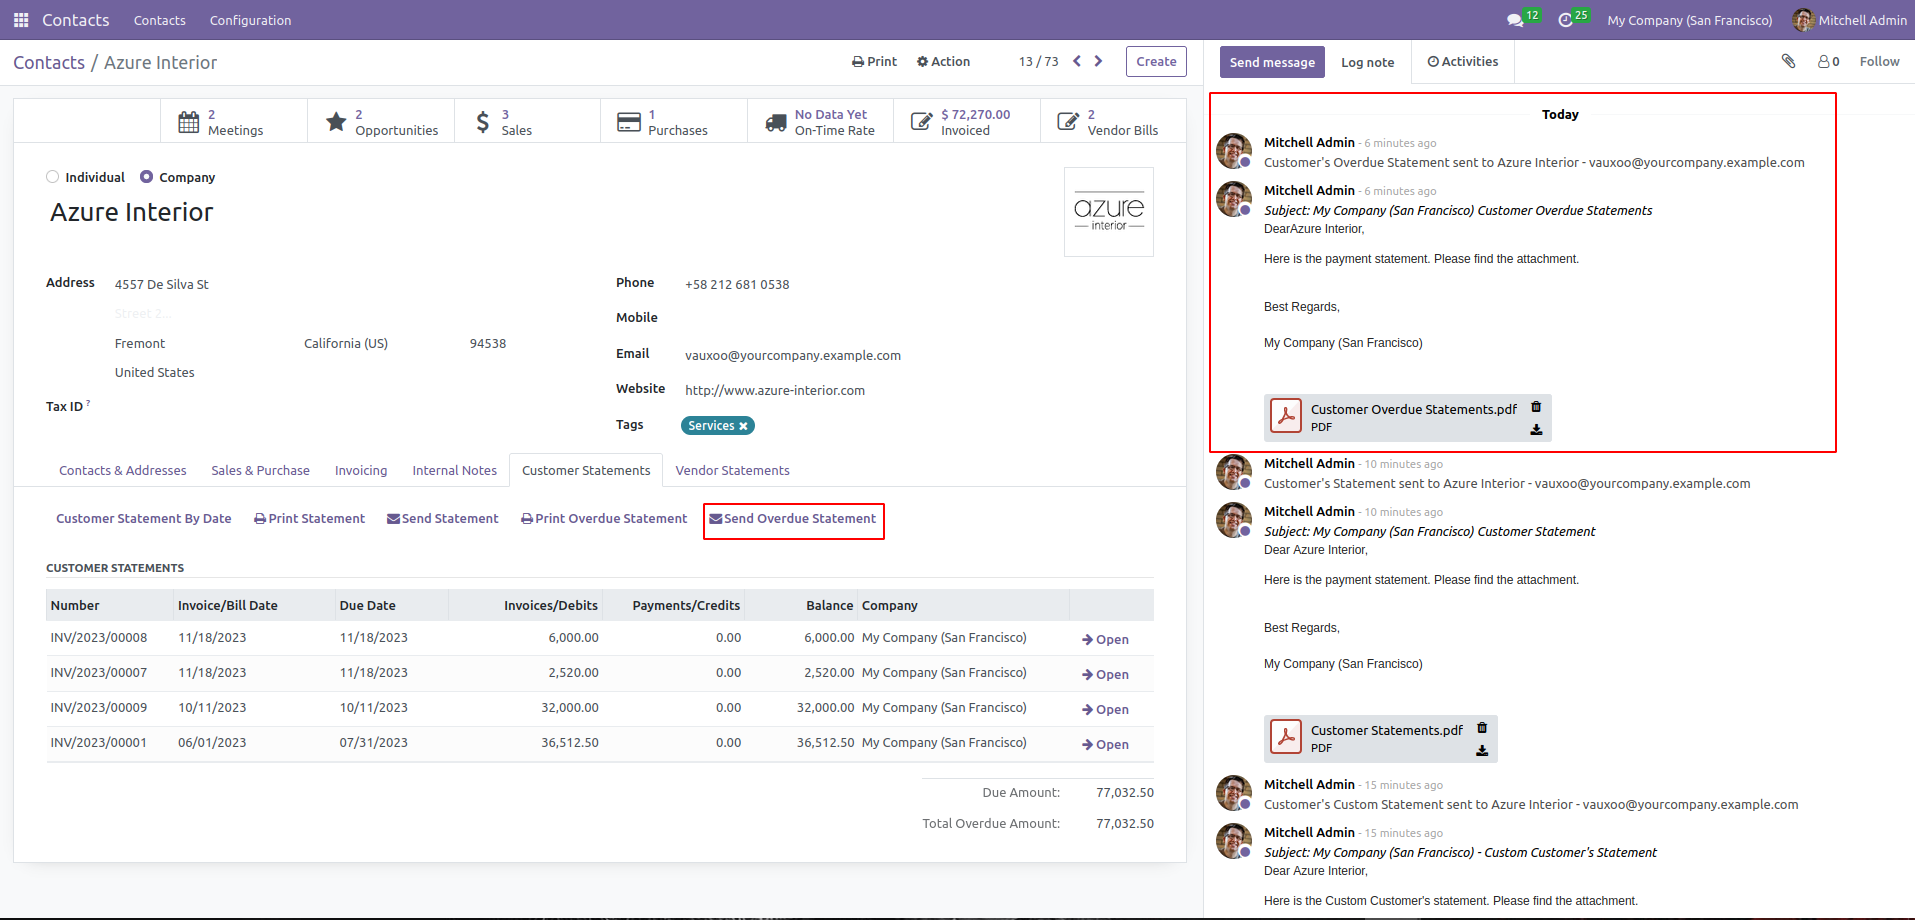Open the Meetings calendar stat button
The height and width of the screenshot is (920, 1915).
[x=234, y=122]
